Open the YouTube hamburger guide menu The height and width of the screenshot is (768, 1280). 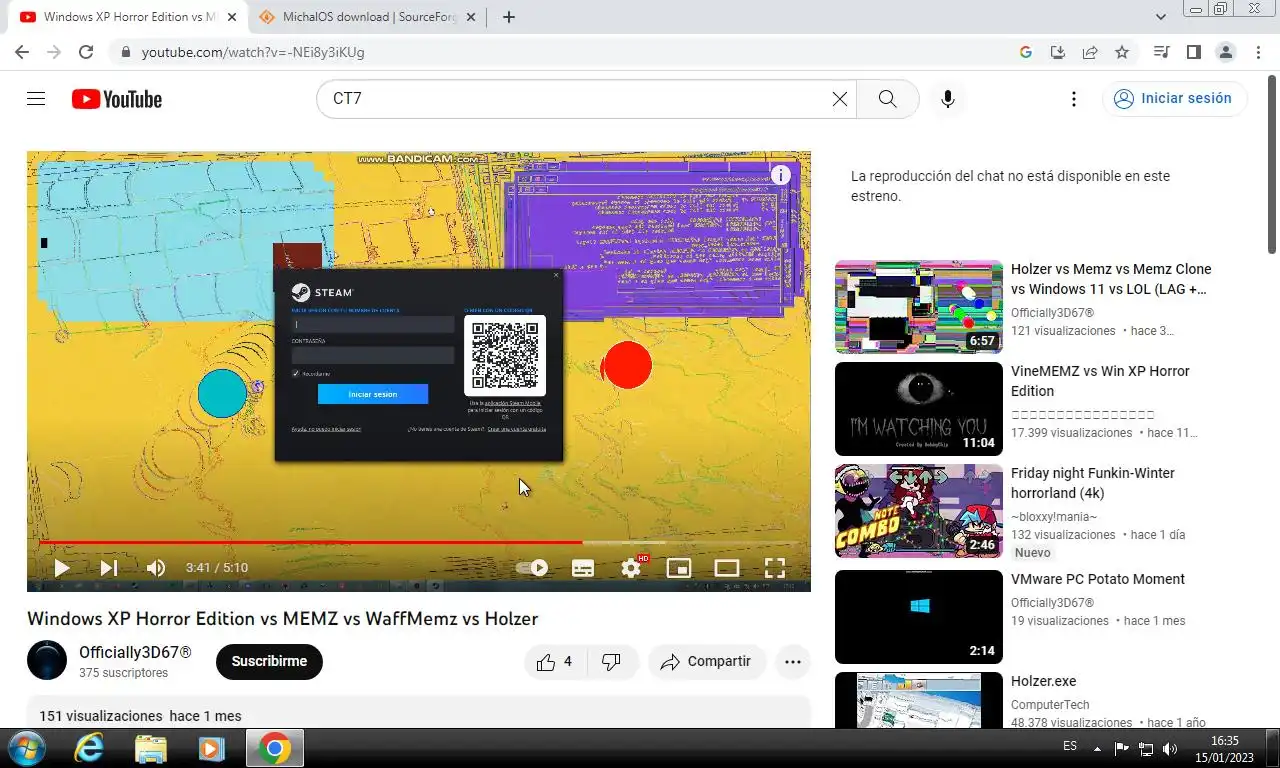click(x=36, y=99)
